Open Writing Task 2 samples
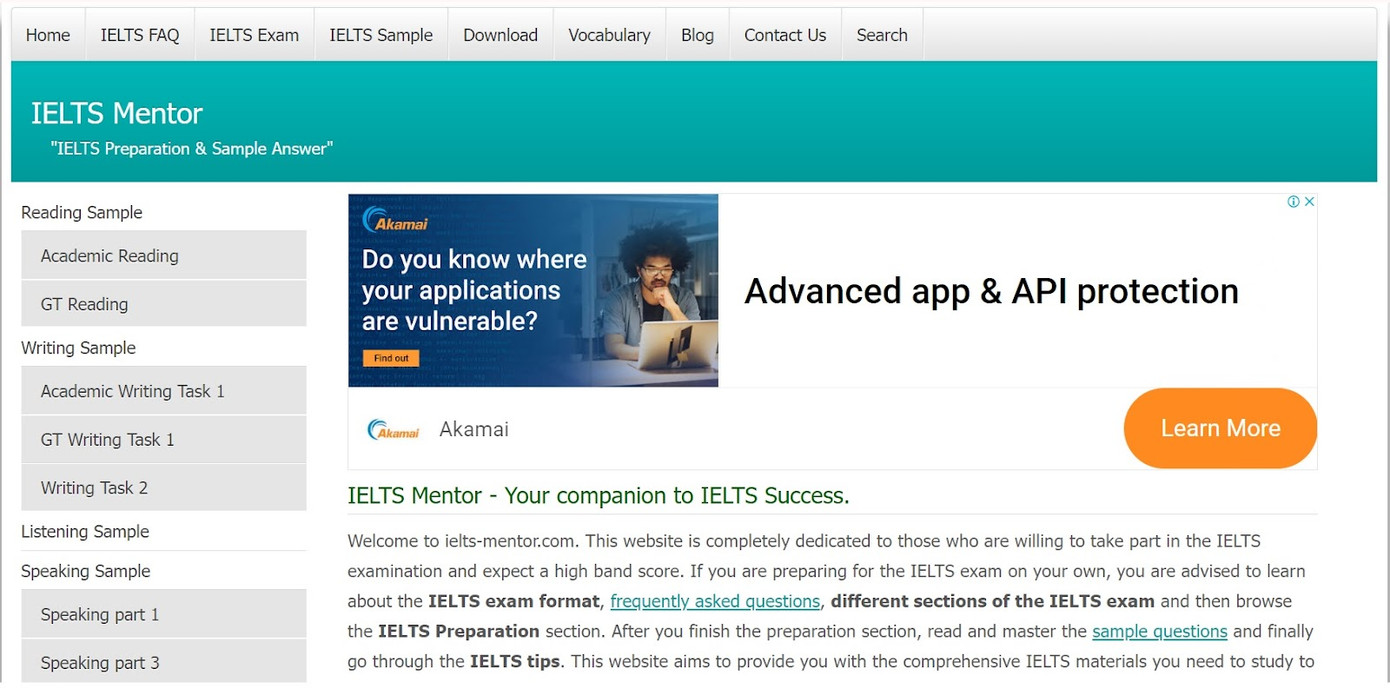 click(x=94, y=488)
